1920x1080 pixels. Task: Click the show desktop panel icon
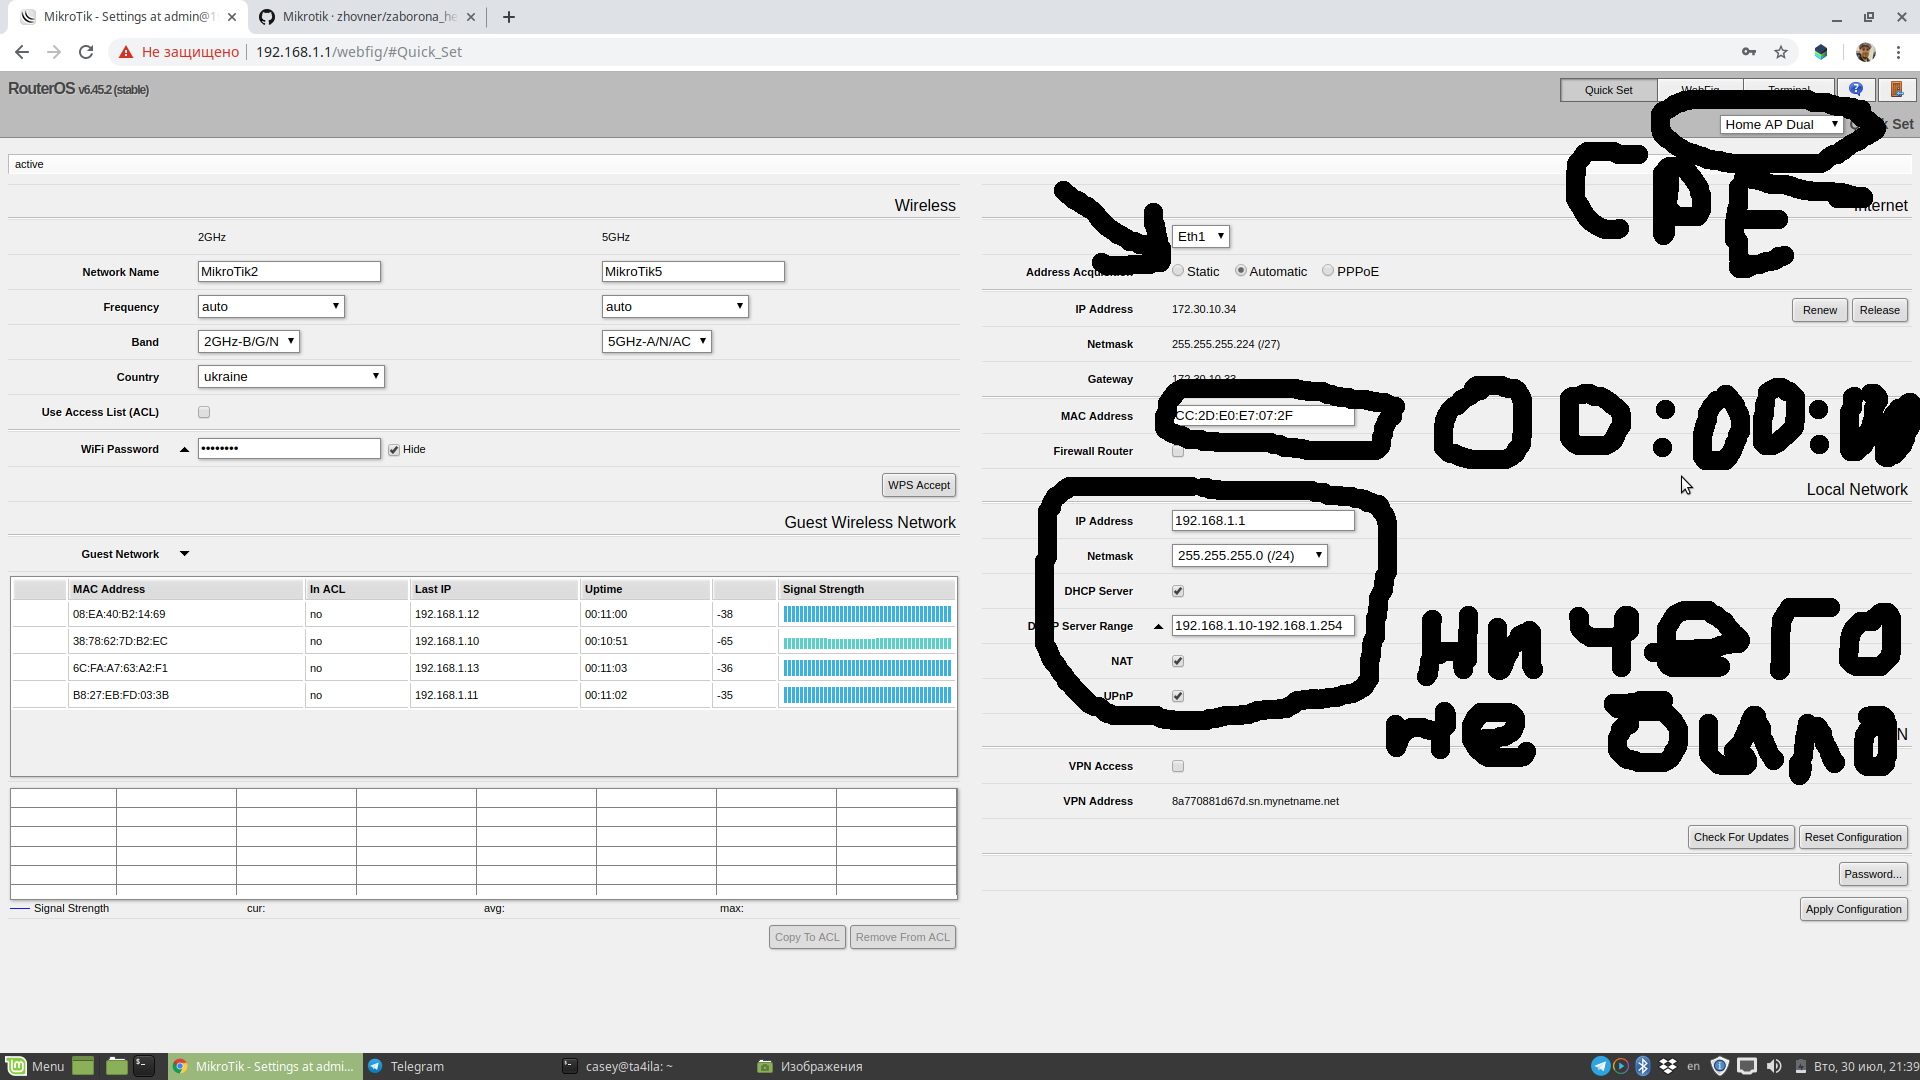[x=83, y=1066]
